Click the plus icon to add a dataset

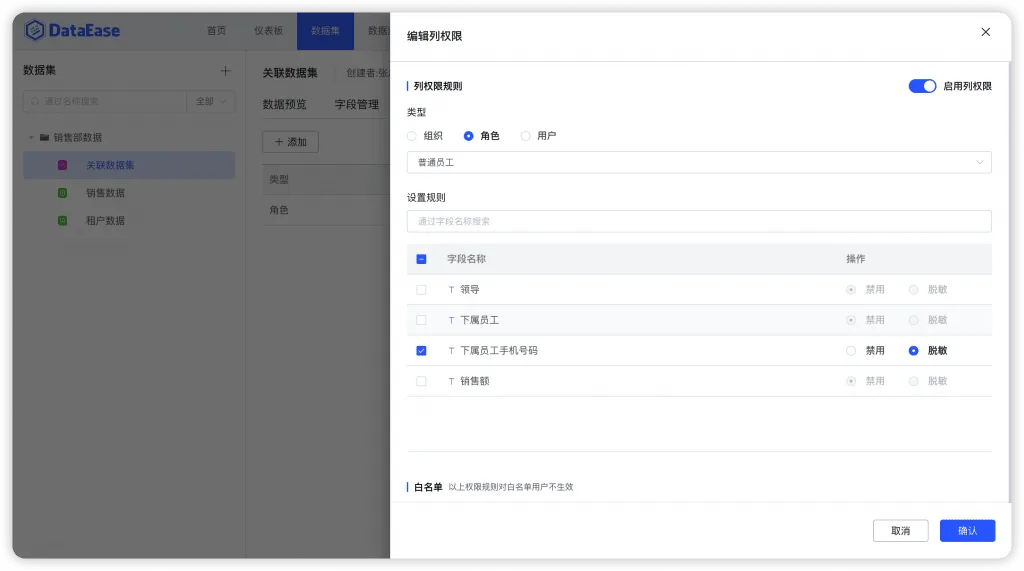pos(225,71)
